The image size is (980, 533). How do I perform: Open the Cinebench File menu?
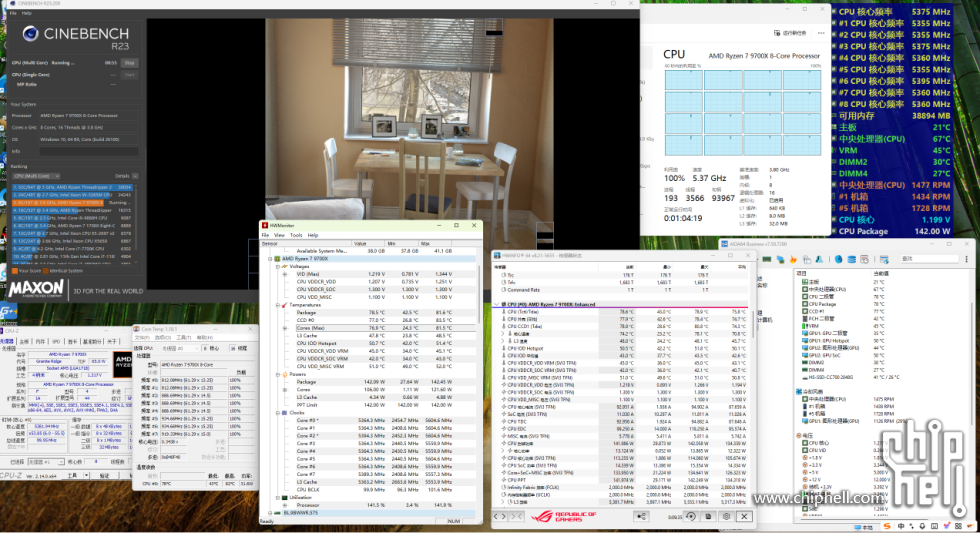[x=13, y=13]
